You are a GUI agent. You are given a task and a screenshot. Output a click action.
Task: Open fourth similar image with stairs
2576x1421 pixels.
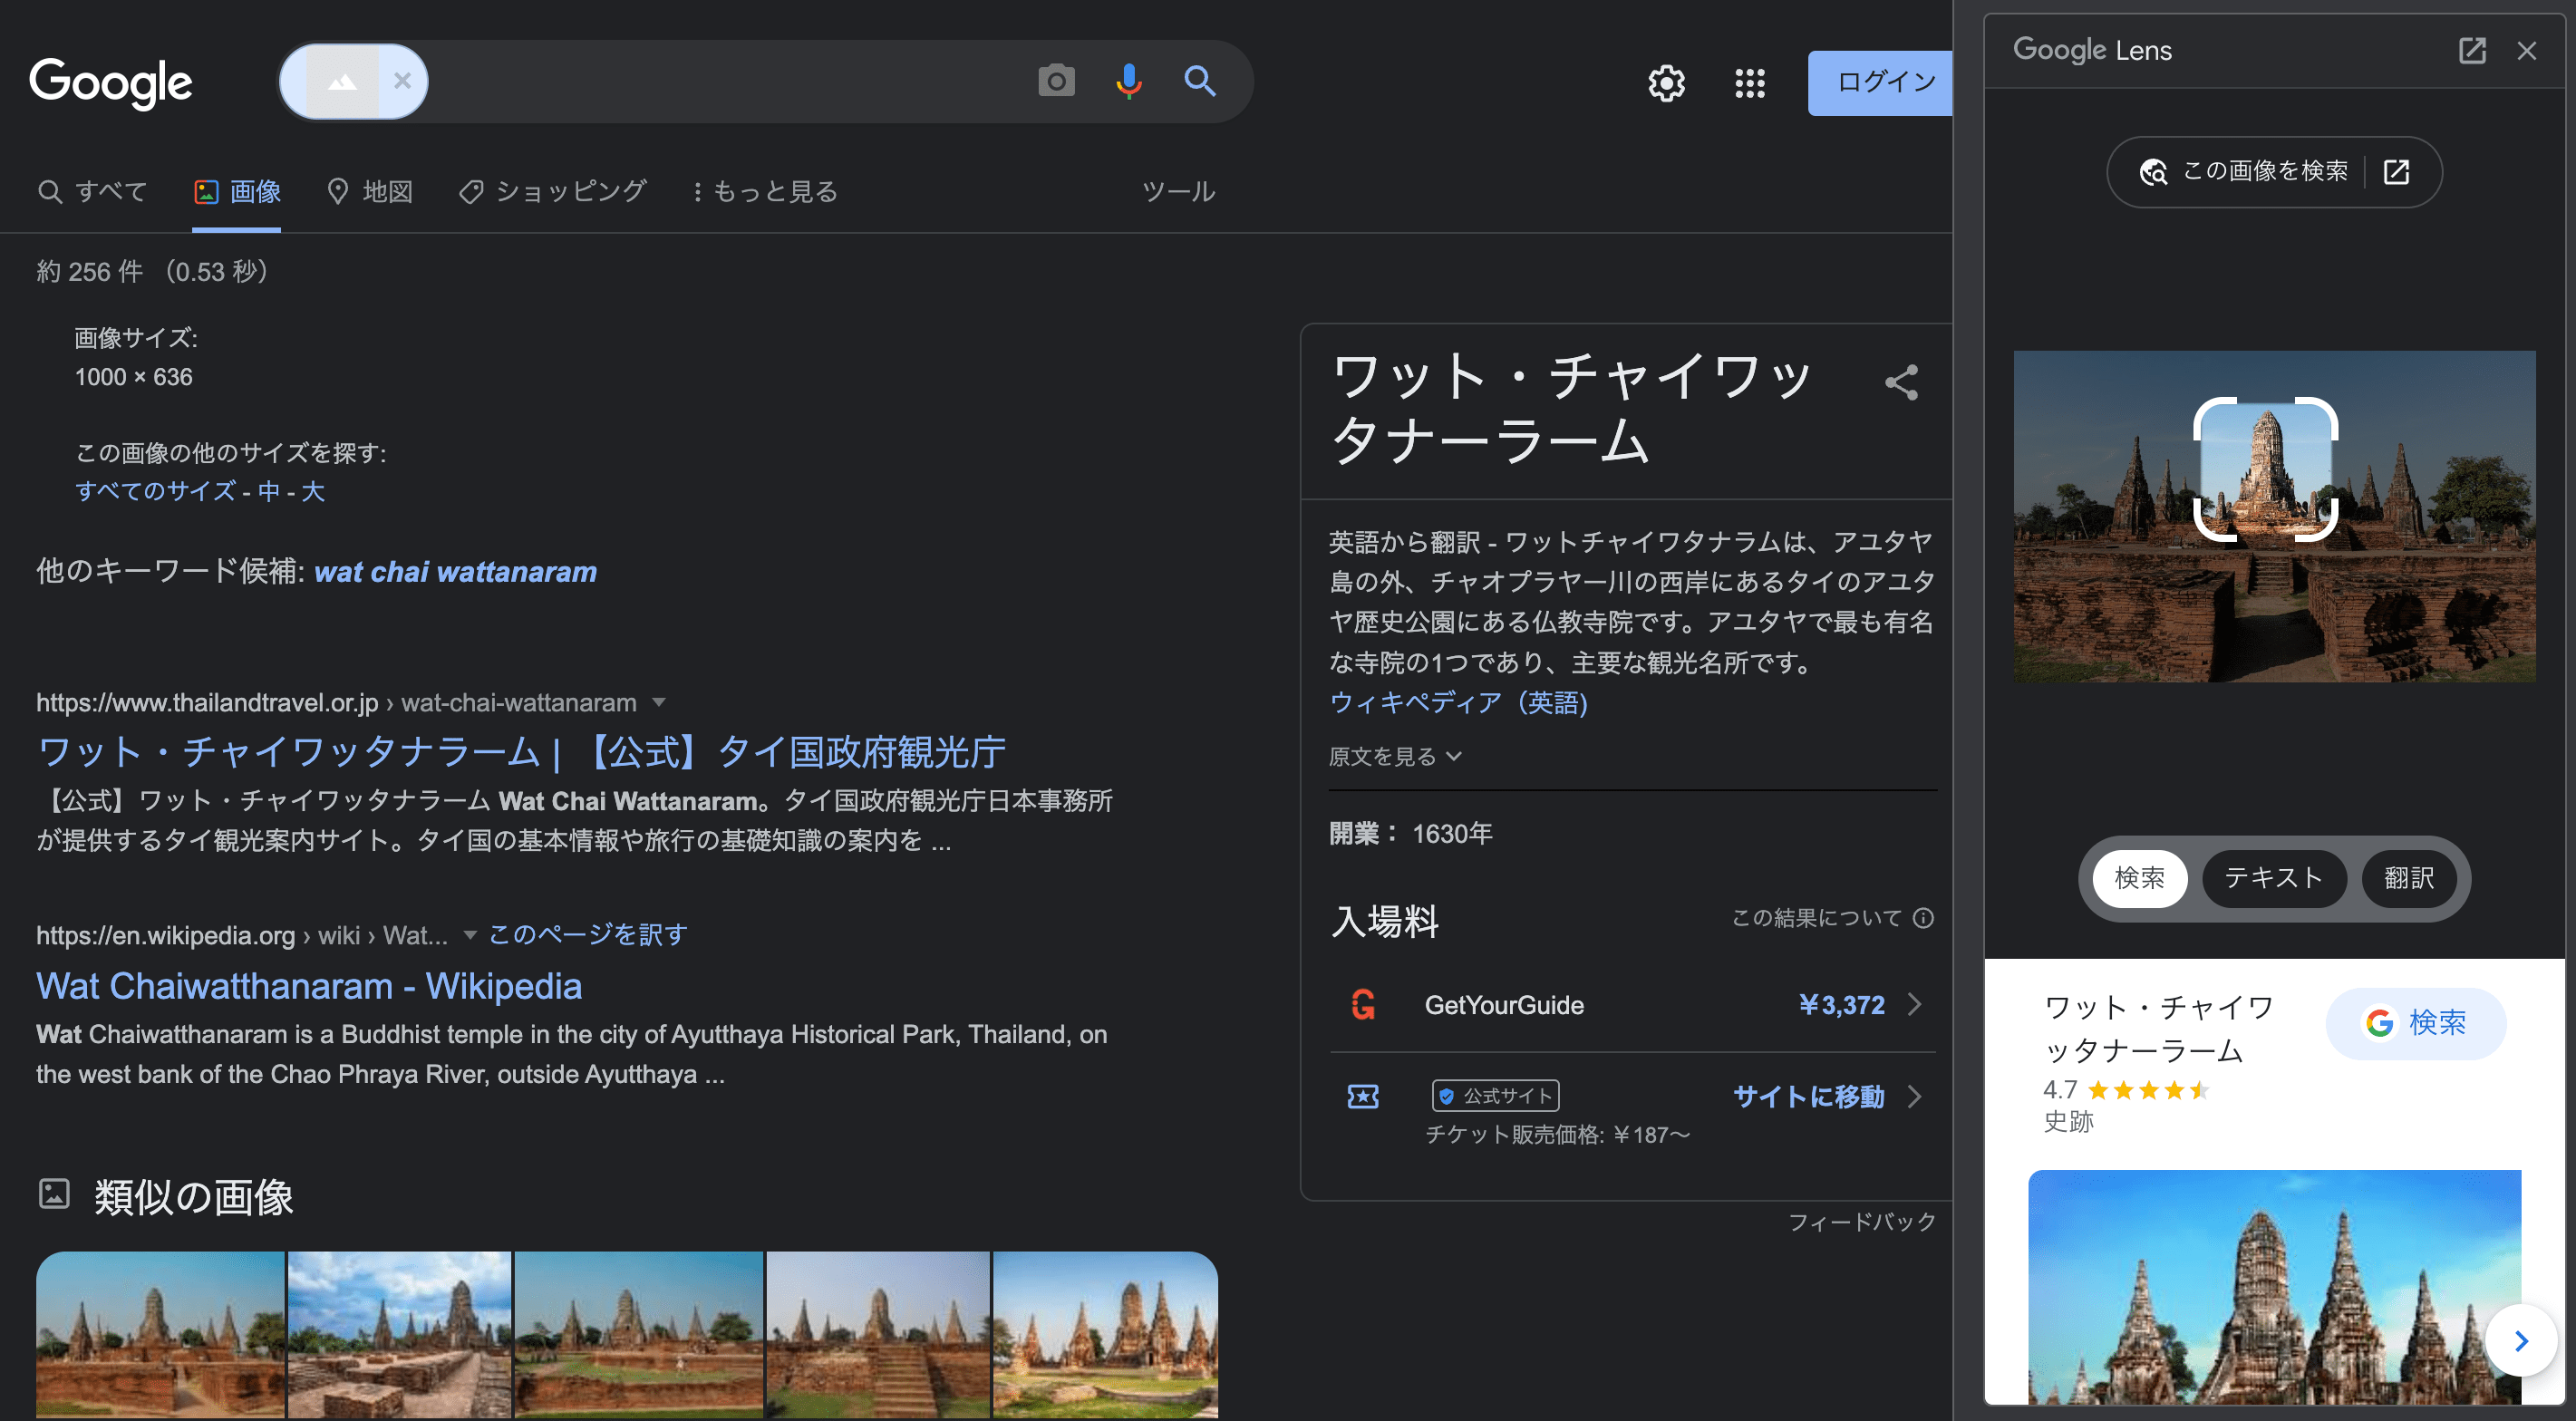877,1334
